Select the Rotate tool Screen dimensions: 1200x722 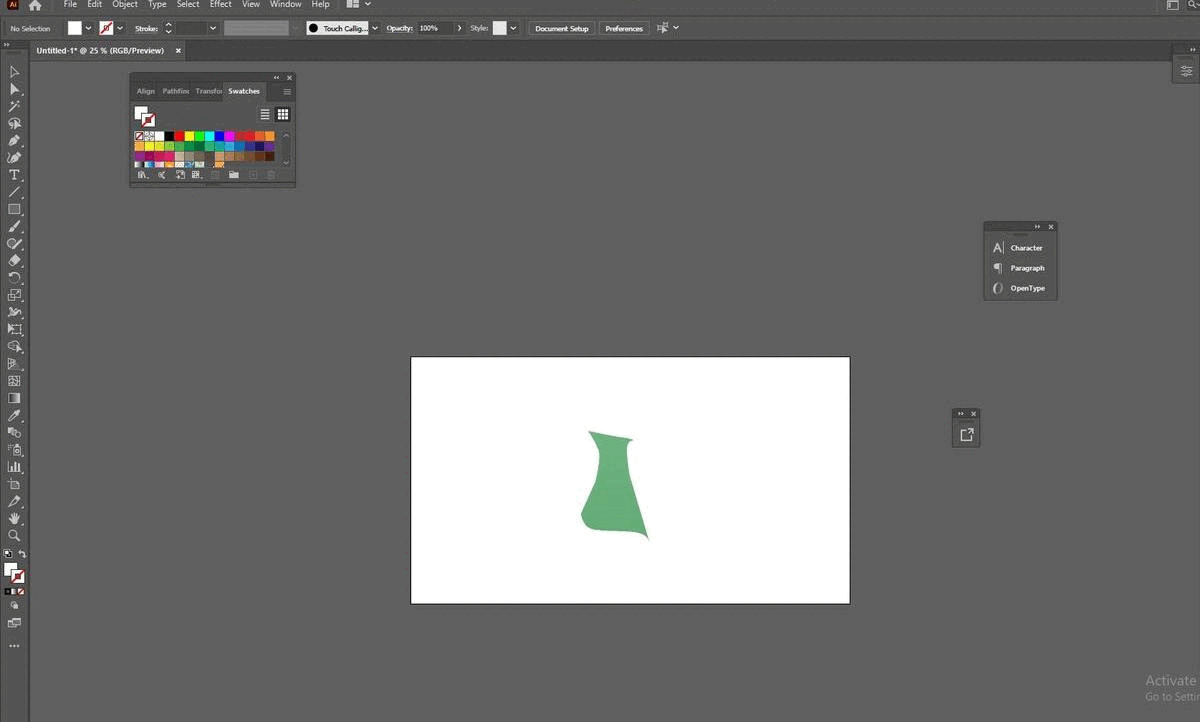[x=14, y=278]
